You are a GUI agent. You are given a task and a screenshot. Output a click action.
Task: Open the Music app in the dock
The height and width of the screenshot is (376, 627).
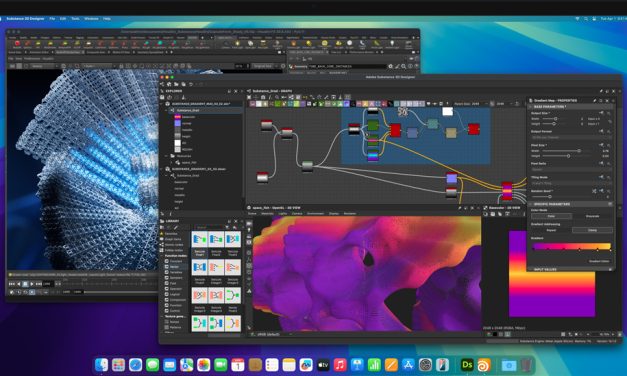click(x=340, y=364)
